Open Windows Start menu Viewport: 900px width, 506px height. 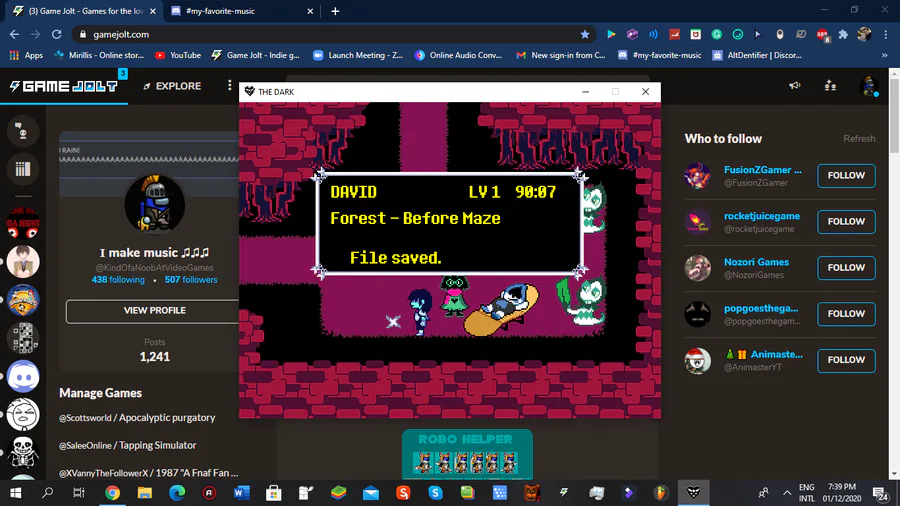(15, 493)
